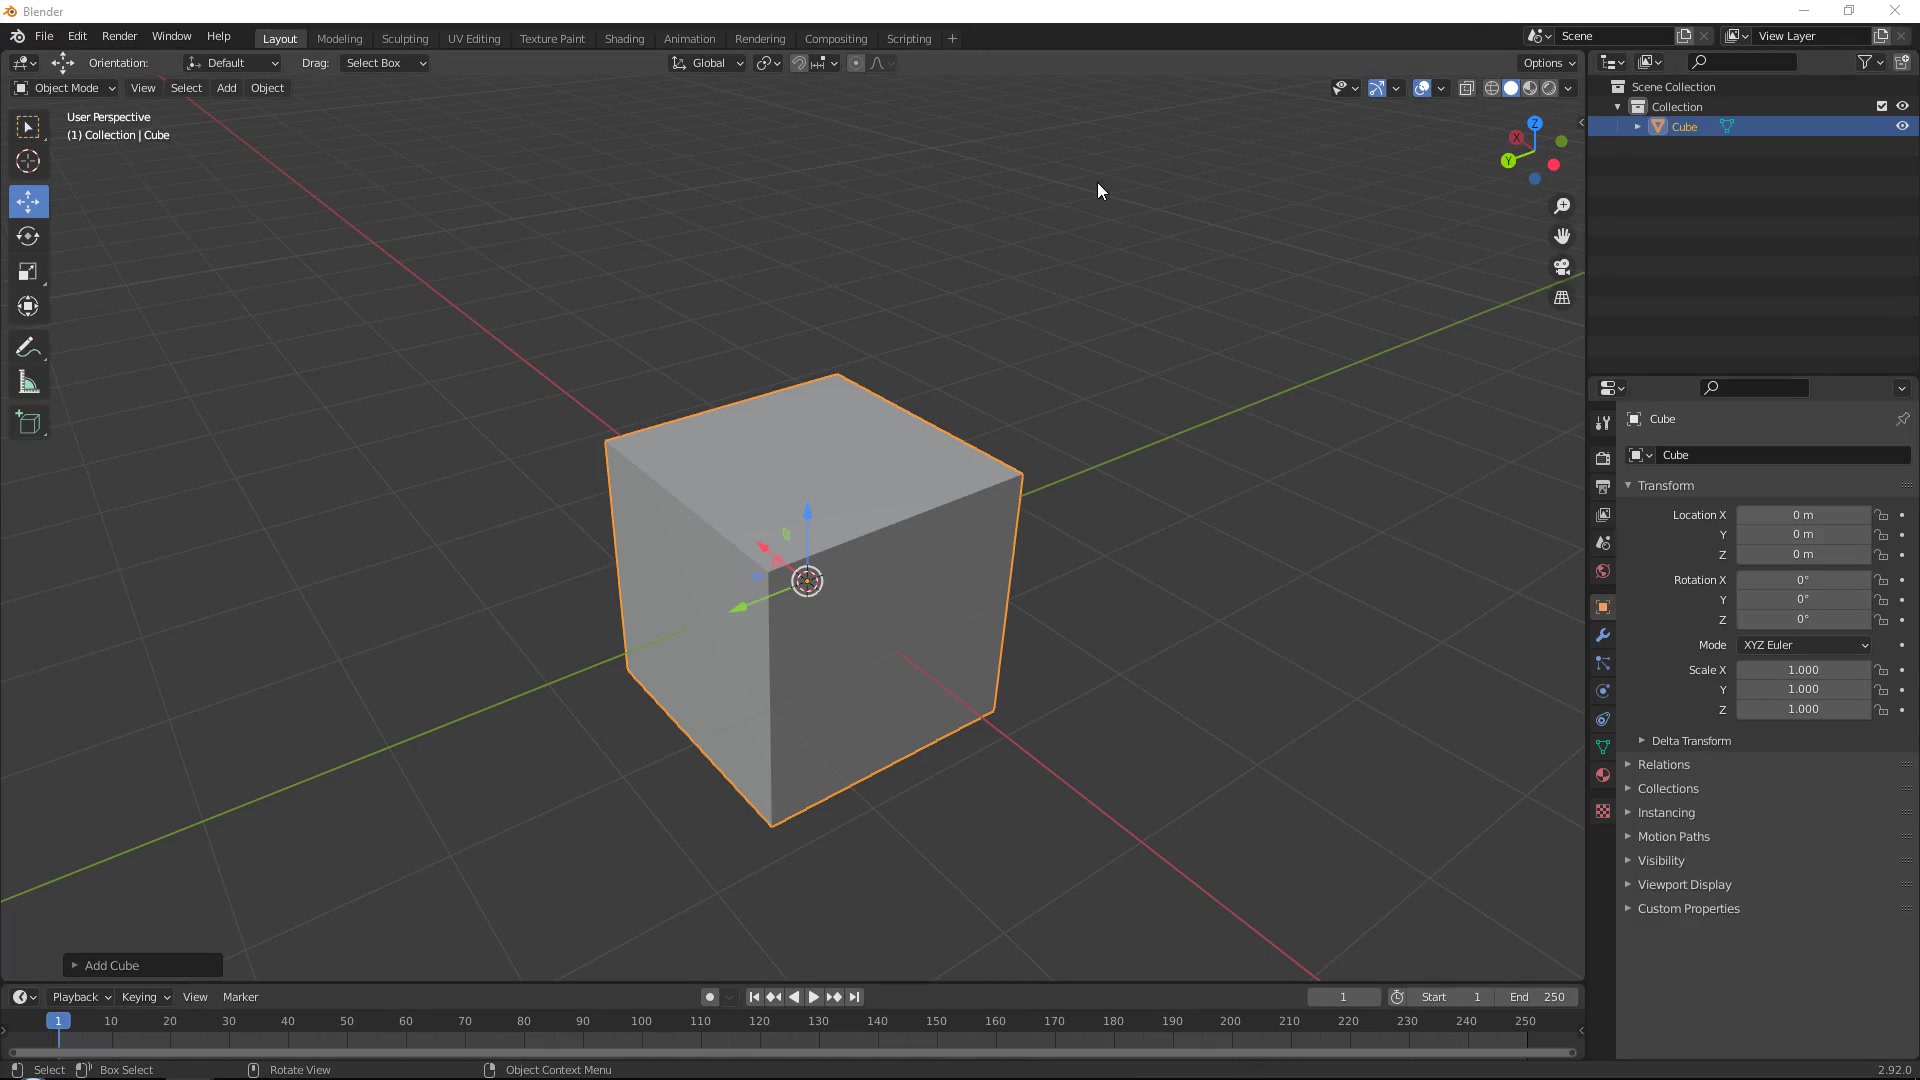Select Solid viewport shading mode
1920x1080 pixels.
point(1511,88)
